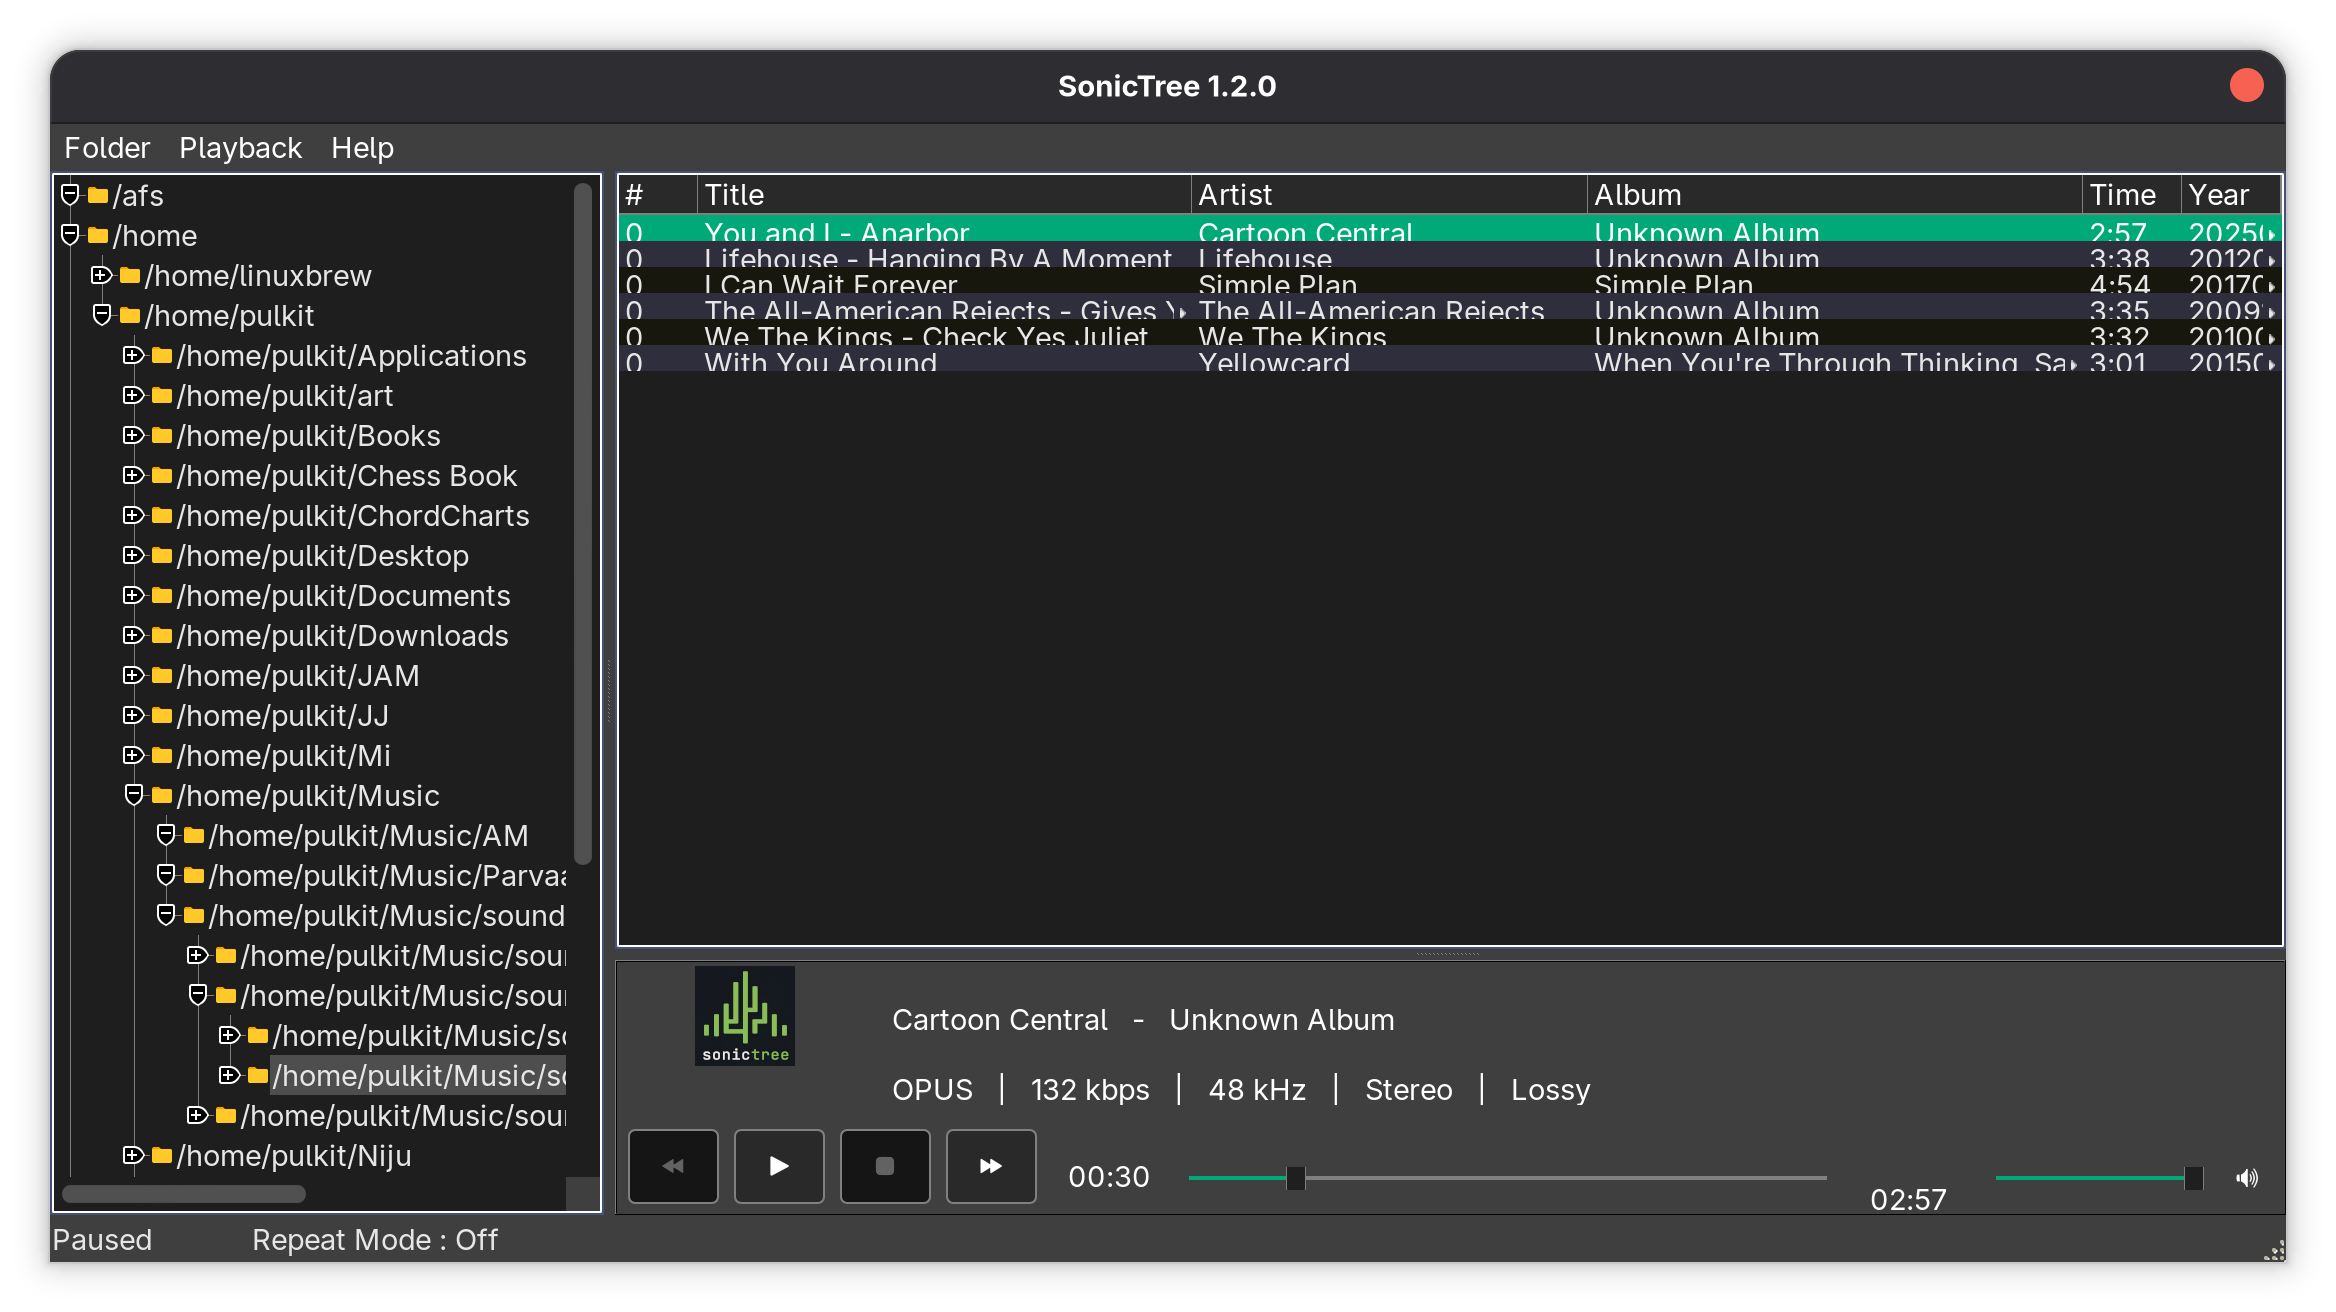Click the 02:57 total duration label
The image size is (2336, 1312).
pyautogui.click(x=1908, y=1199)
